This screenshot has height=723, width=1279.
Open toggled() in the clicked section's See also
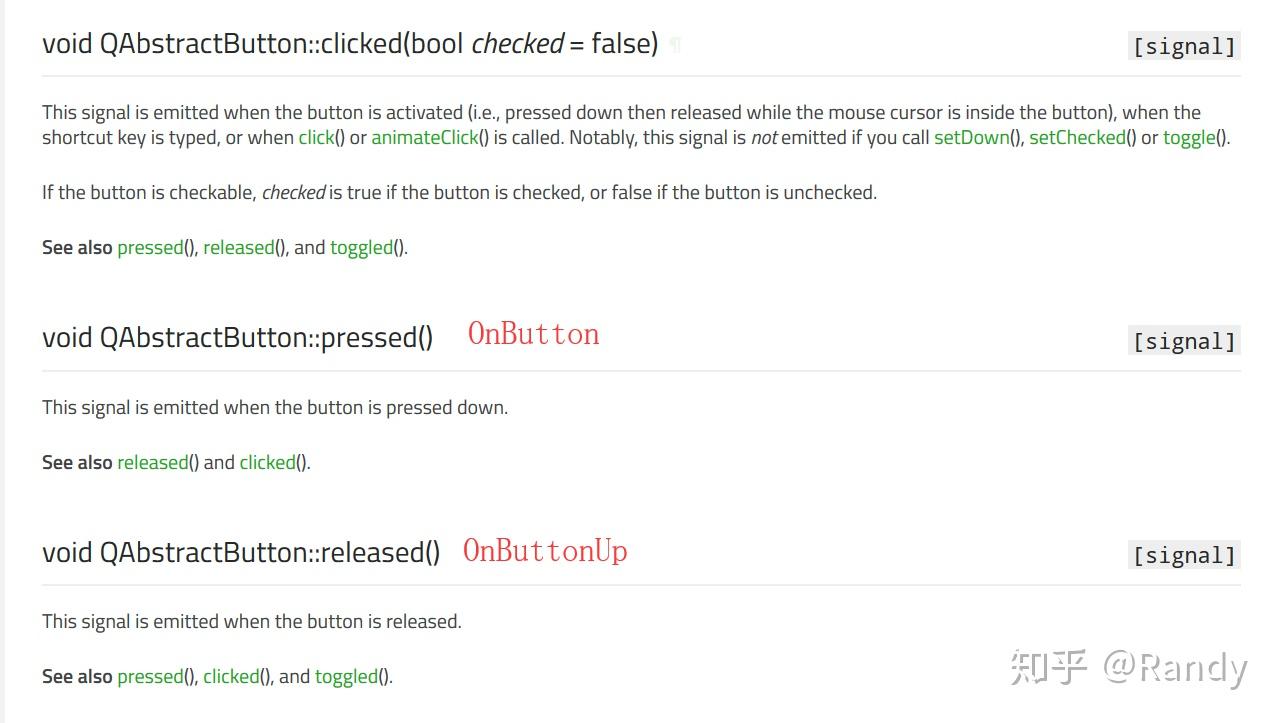(361, 248)
